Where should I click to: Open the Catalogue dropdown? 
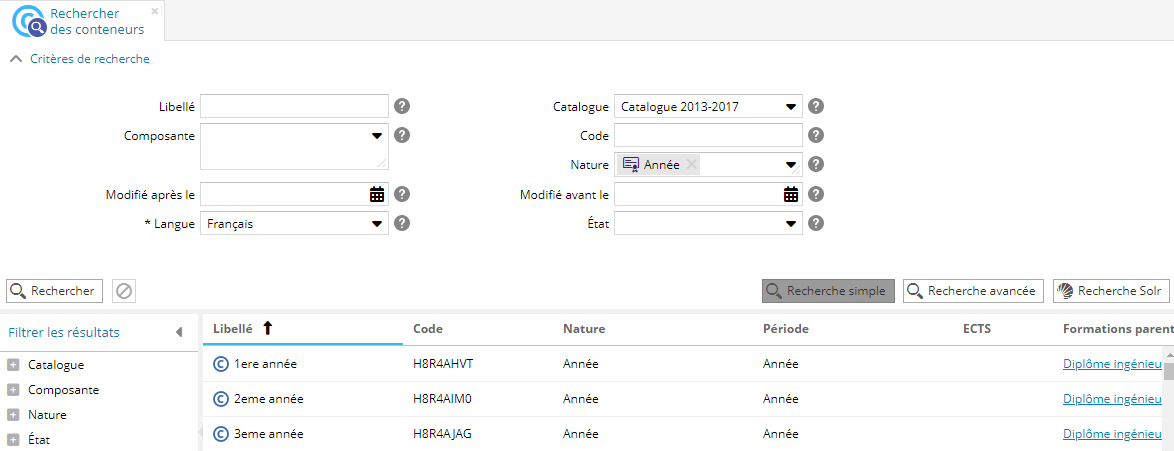pos(791,107)
